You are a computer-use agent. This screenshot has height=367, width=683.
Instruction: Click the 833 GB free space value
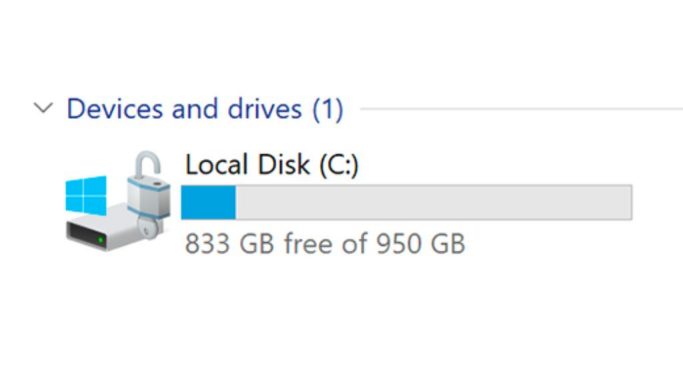pos(230,243)
